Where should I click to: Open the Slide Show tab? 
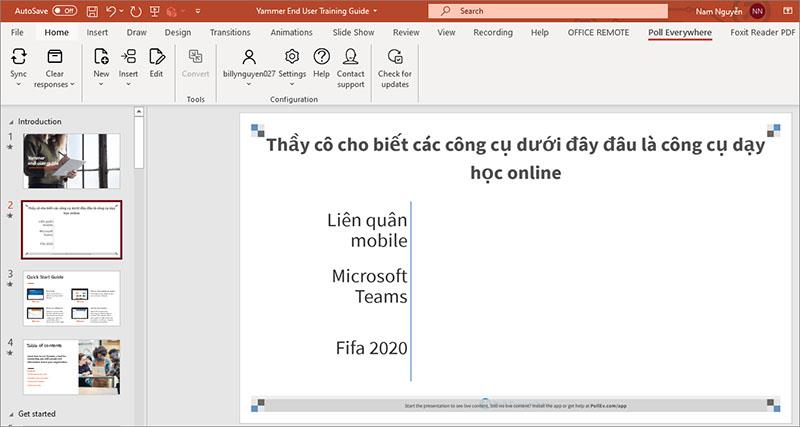tap(353, 32)
